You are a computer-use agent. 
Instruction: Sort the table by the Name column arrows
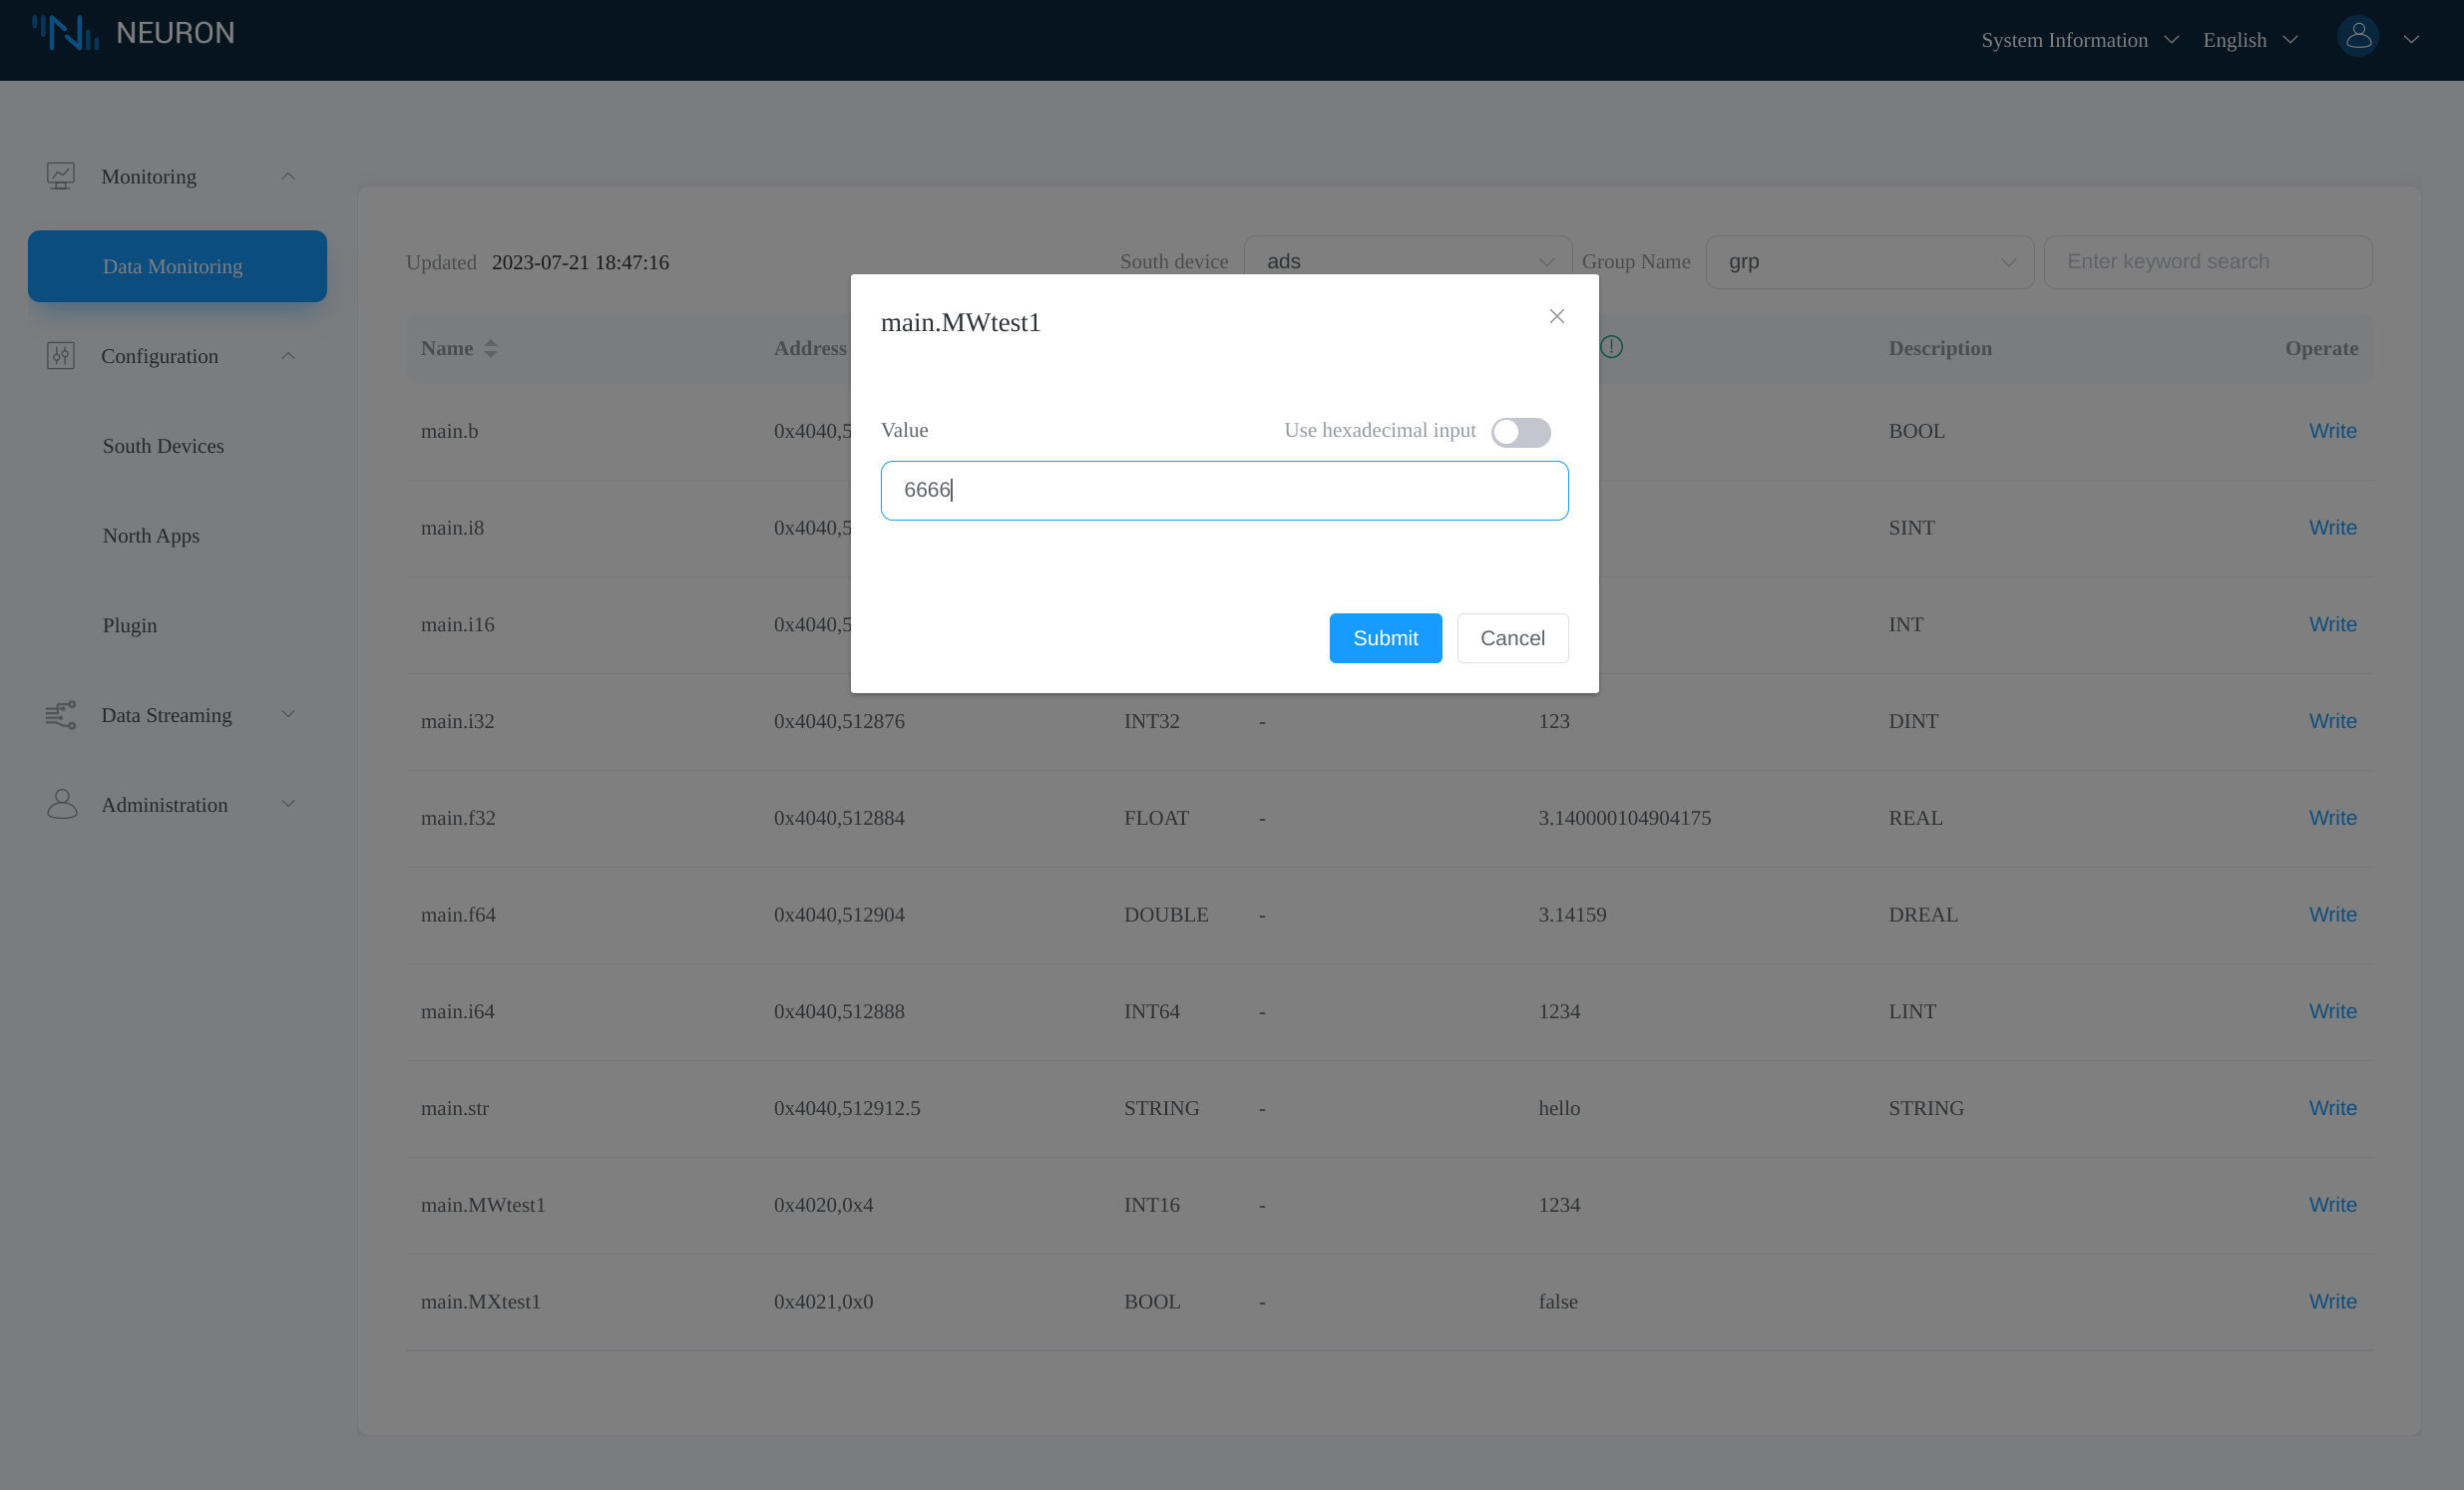pos(491,348)
